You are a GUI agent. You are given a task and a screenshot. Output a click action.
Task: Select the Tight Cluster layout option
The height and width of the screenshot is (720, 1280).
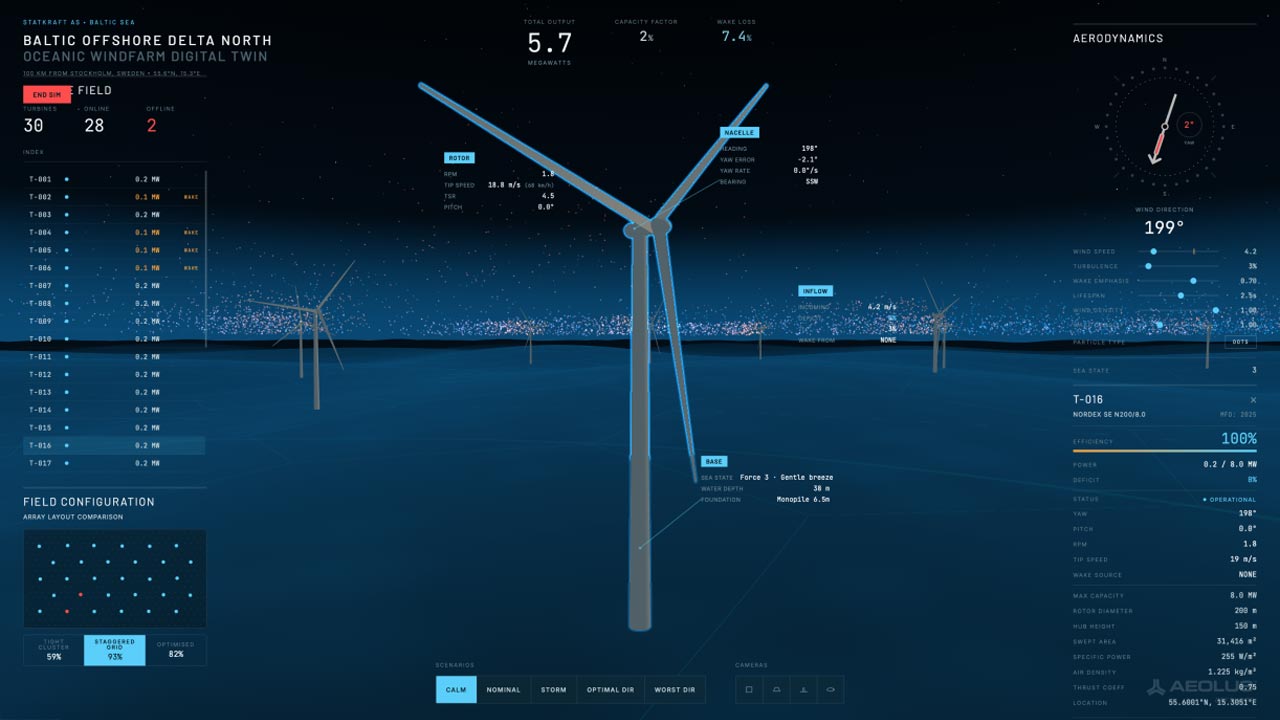pyautogui.click(x=53, y=650)
